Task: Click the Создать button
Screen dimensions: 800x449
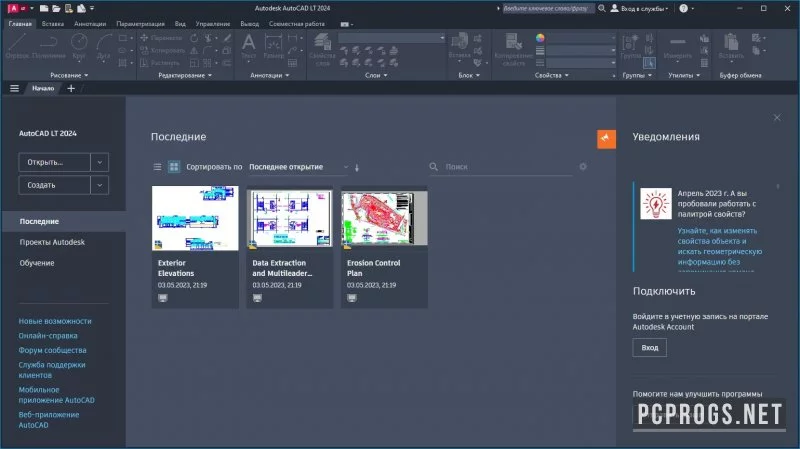Action: coord(55,185)
